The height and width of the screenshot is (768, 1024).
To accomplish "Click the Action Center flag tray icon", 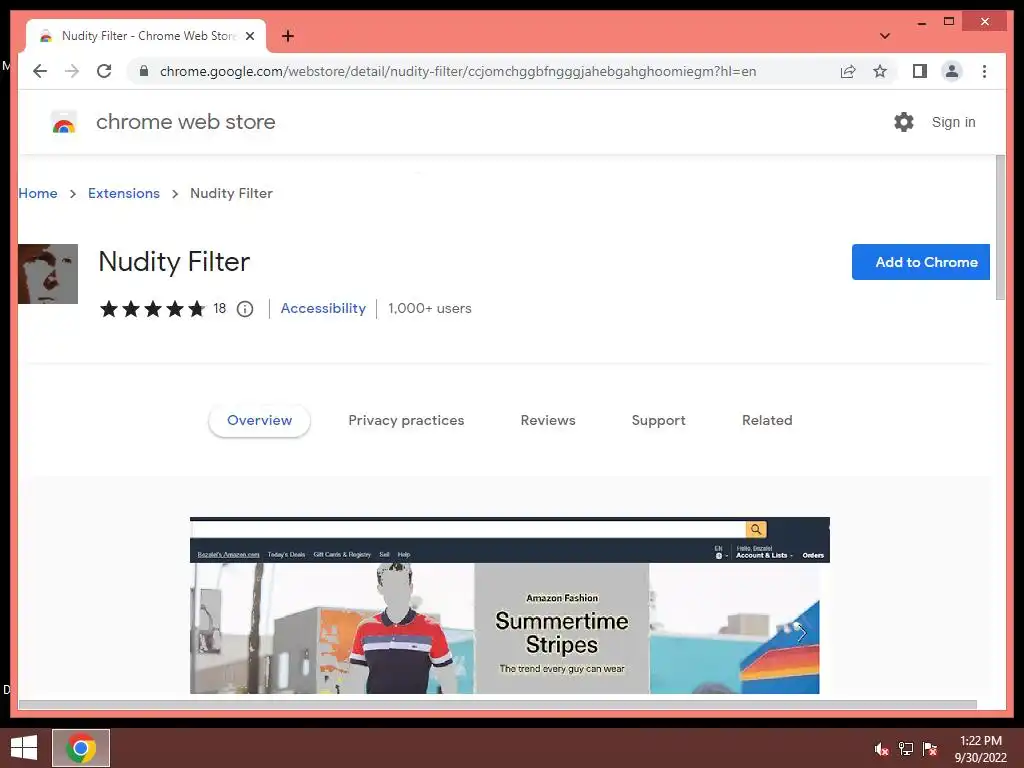I will pos(930,749).
